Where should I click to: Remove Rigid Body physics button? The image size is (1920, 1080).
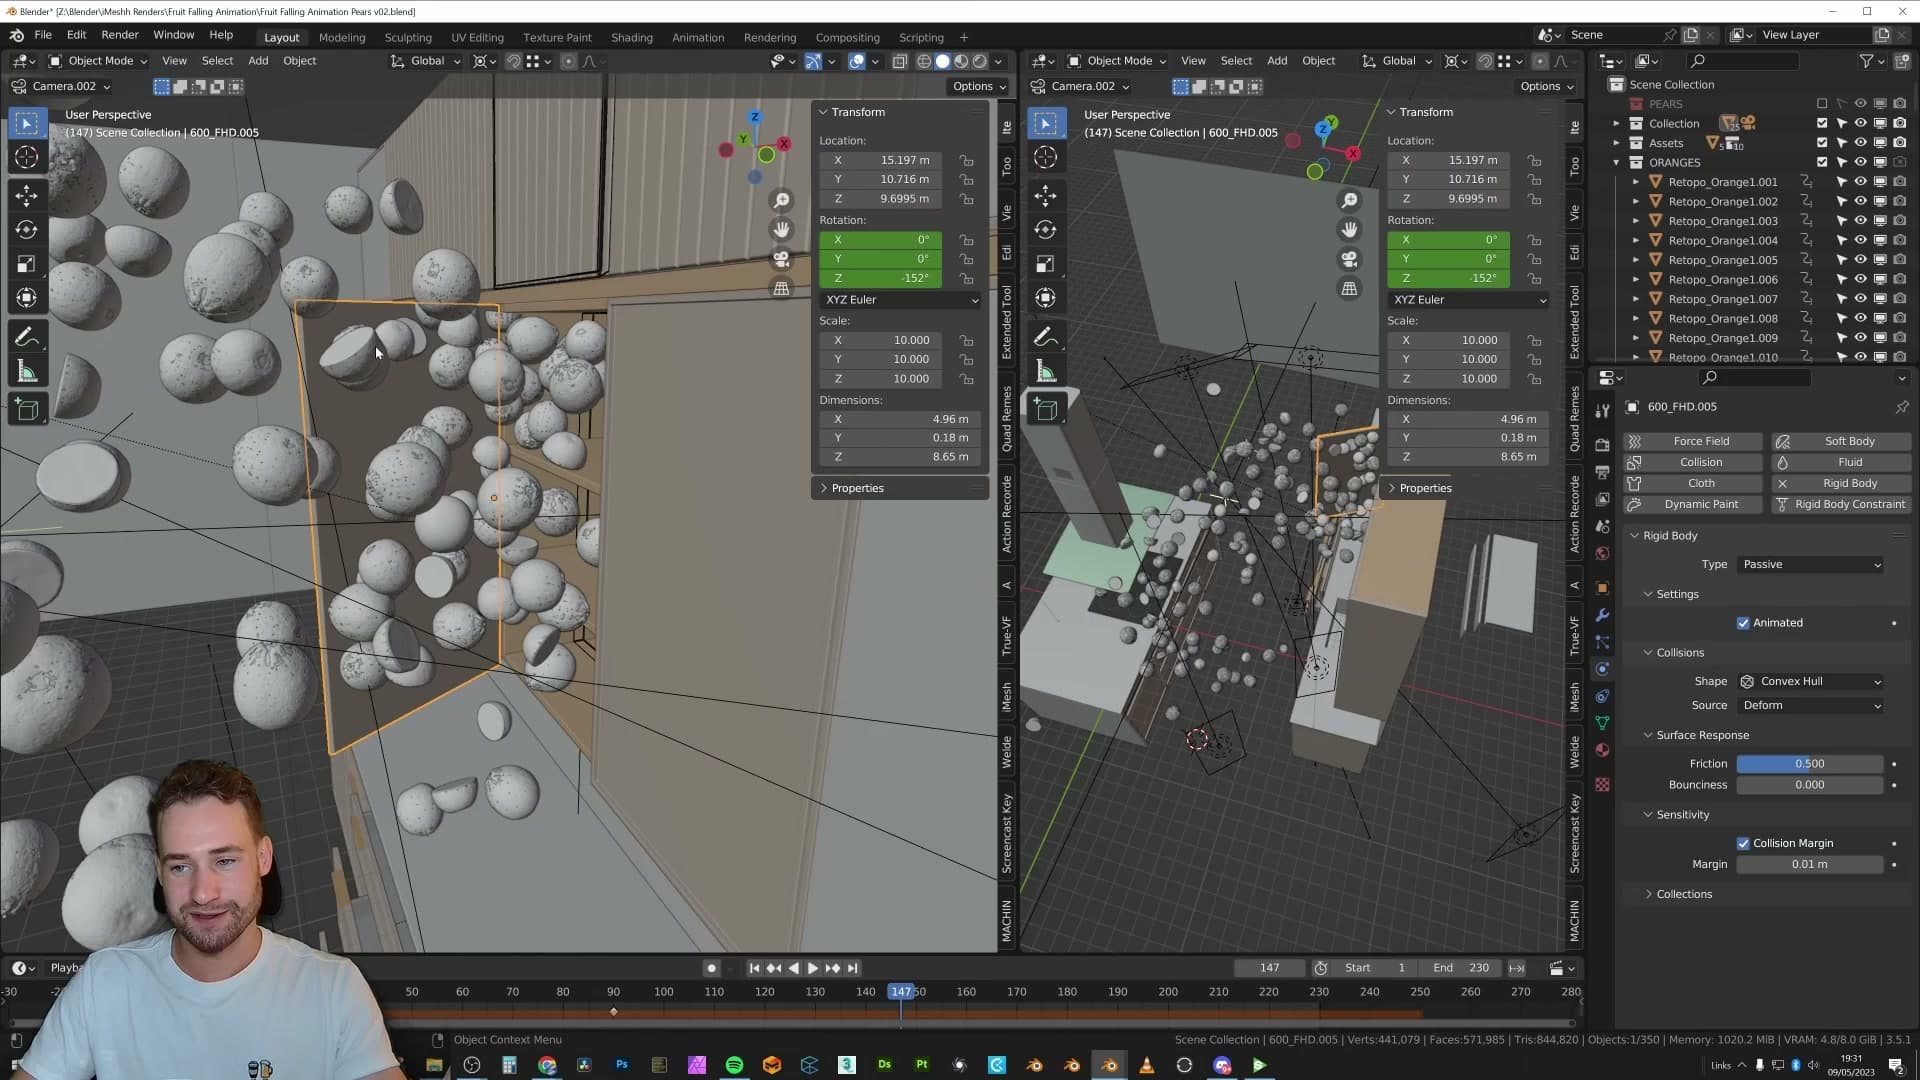[x=1841, y=483]
